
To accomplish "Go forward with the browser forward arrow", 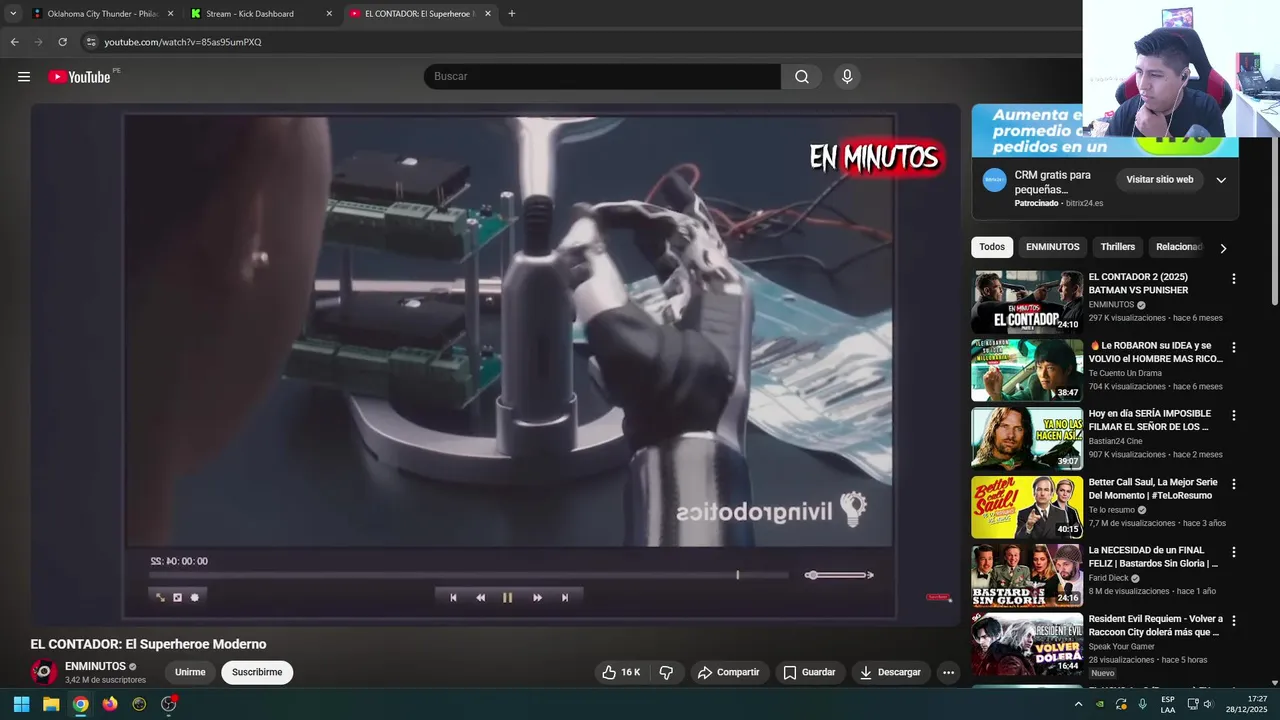I will click(x=38, y=42).
